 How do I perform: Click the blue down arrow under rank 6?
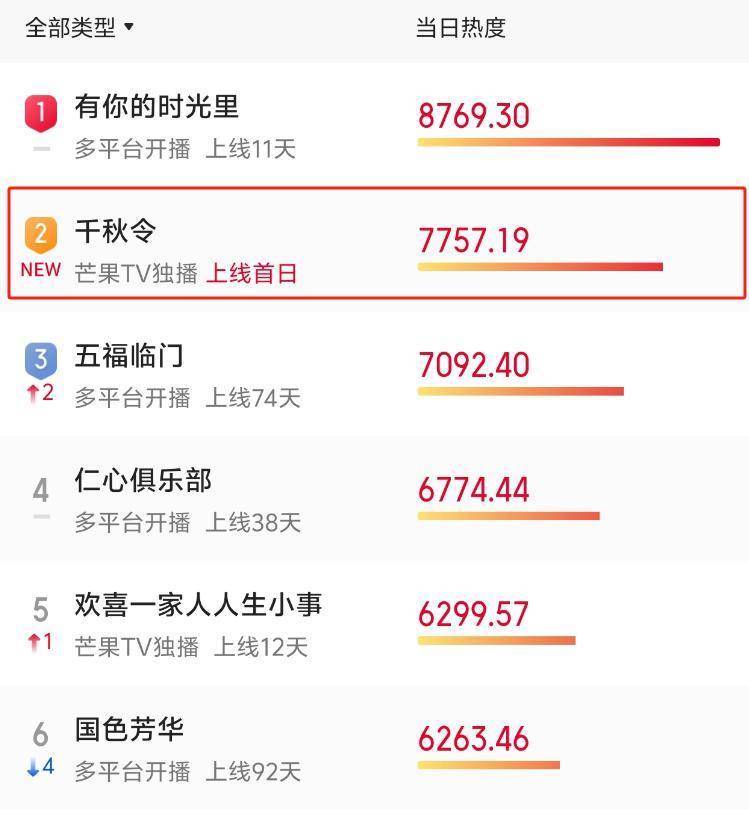33,767
